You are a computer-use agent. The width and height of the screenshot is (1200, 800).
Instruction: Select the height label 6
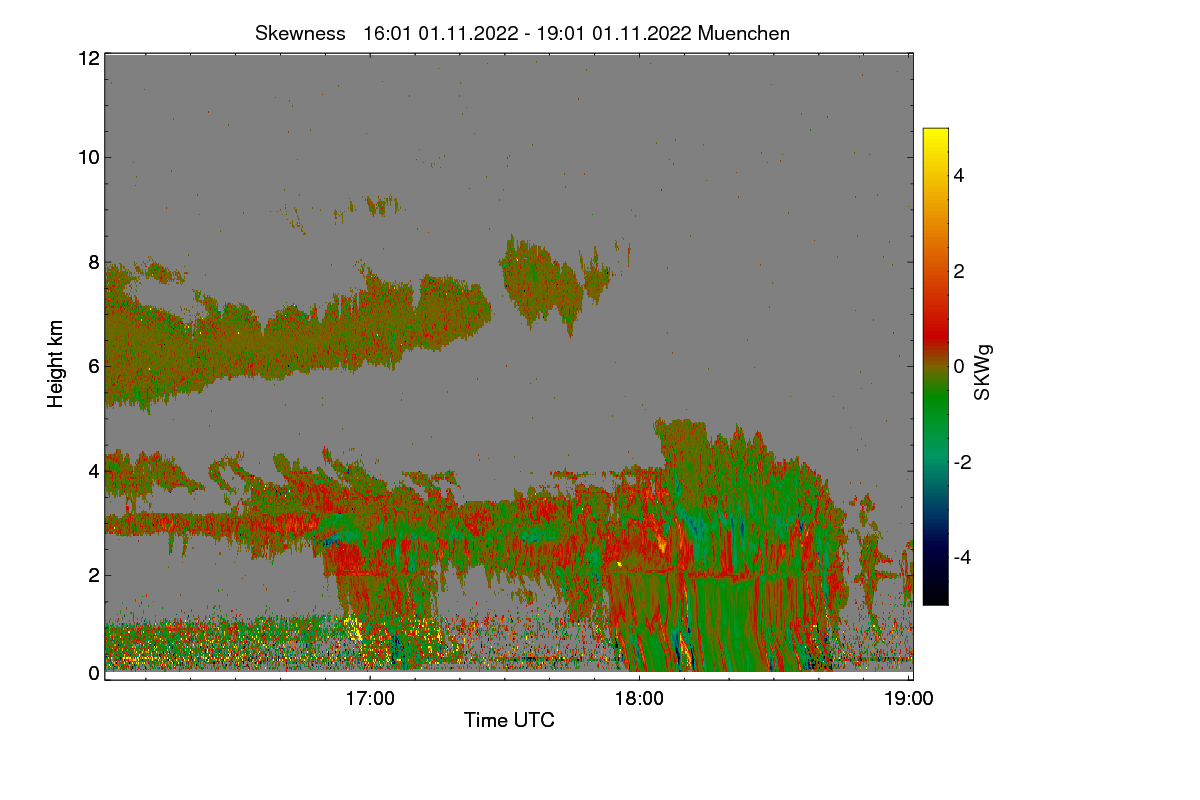pyautogui.click(x=94, y=366)
